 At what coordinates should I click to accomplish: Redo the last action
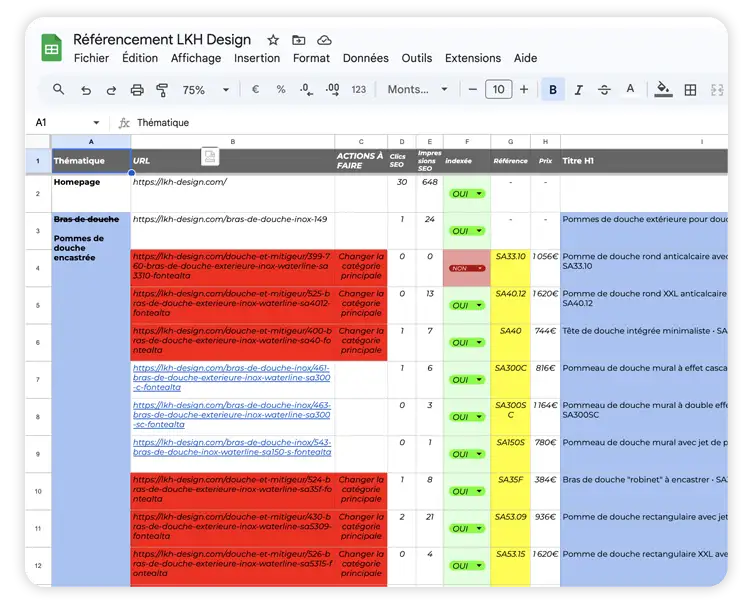click(111, 90)
